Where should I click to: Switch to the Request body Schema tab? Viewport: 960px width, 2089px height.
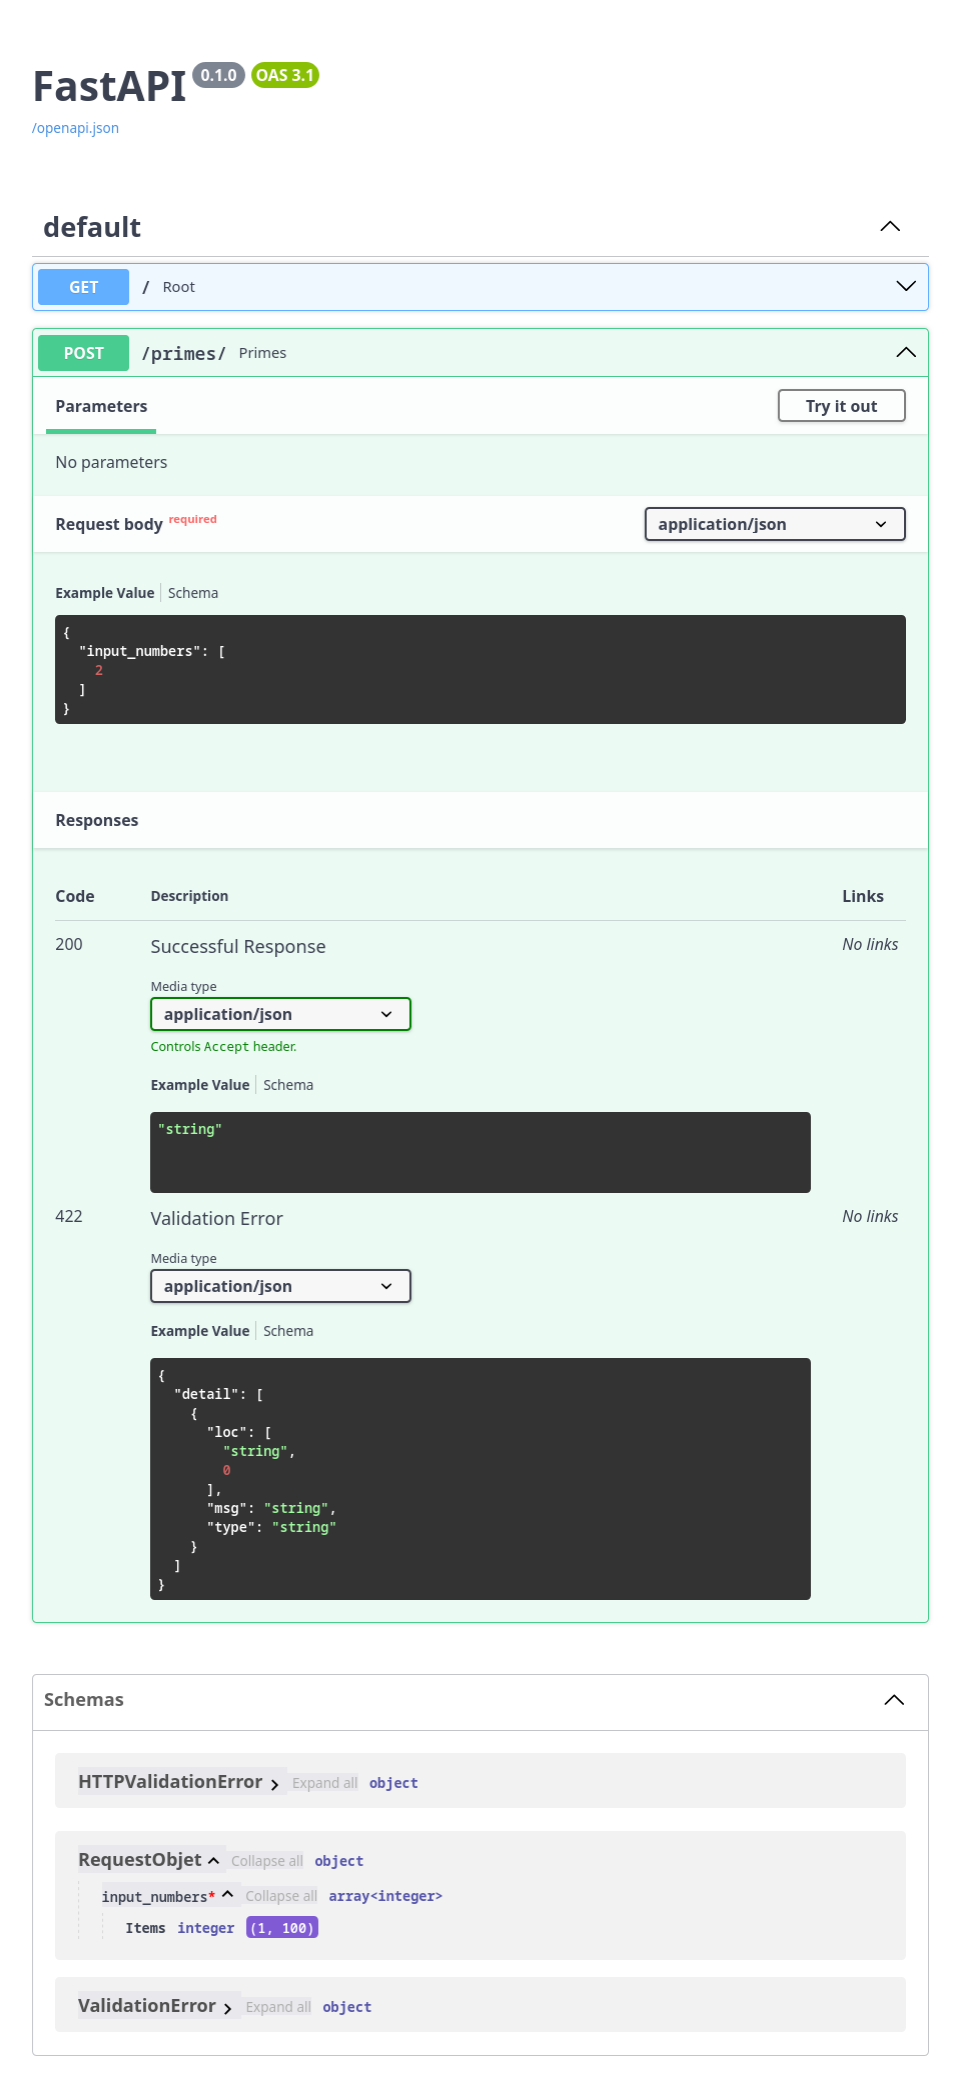[x=193, y=593]
